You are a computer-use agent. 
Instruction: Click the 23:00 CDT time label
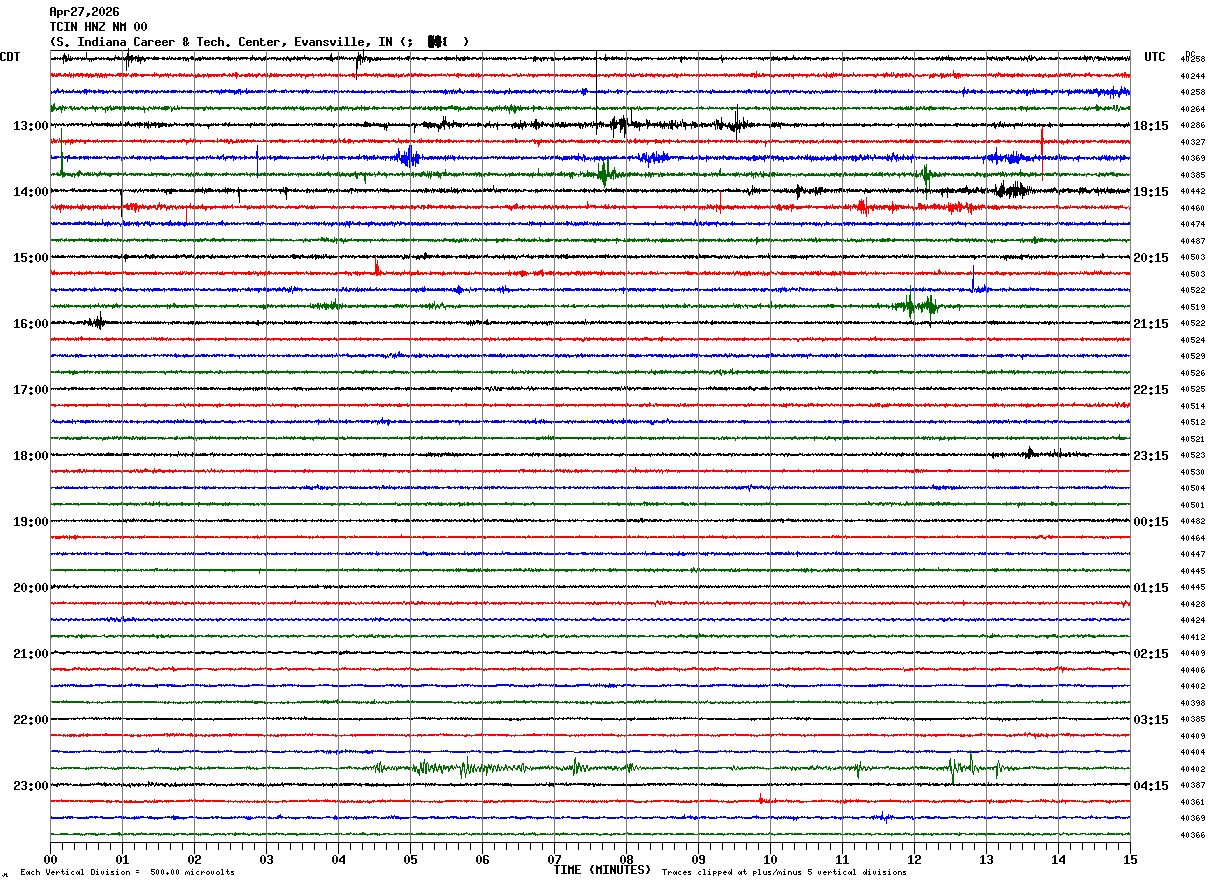coord(31,786)
